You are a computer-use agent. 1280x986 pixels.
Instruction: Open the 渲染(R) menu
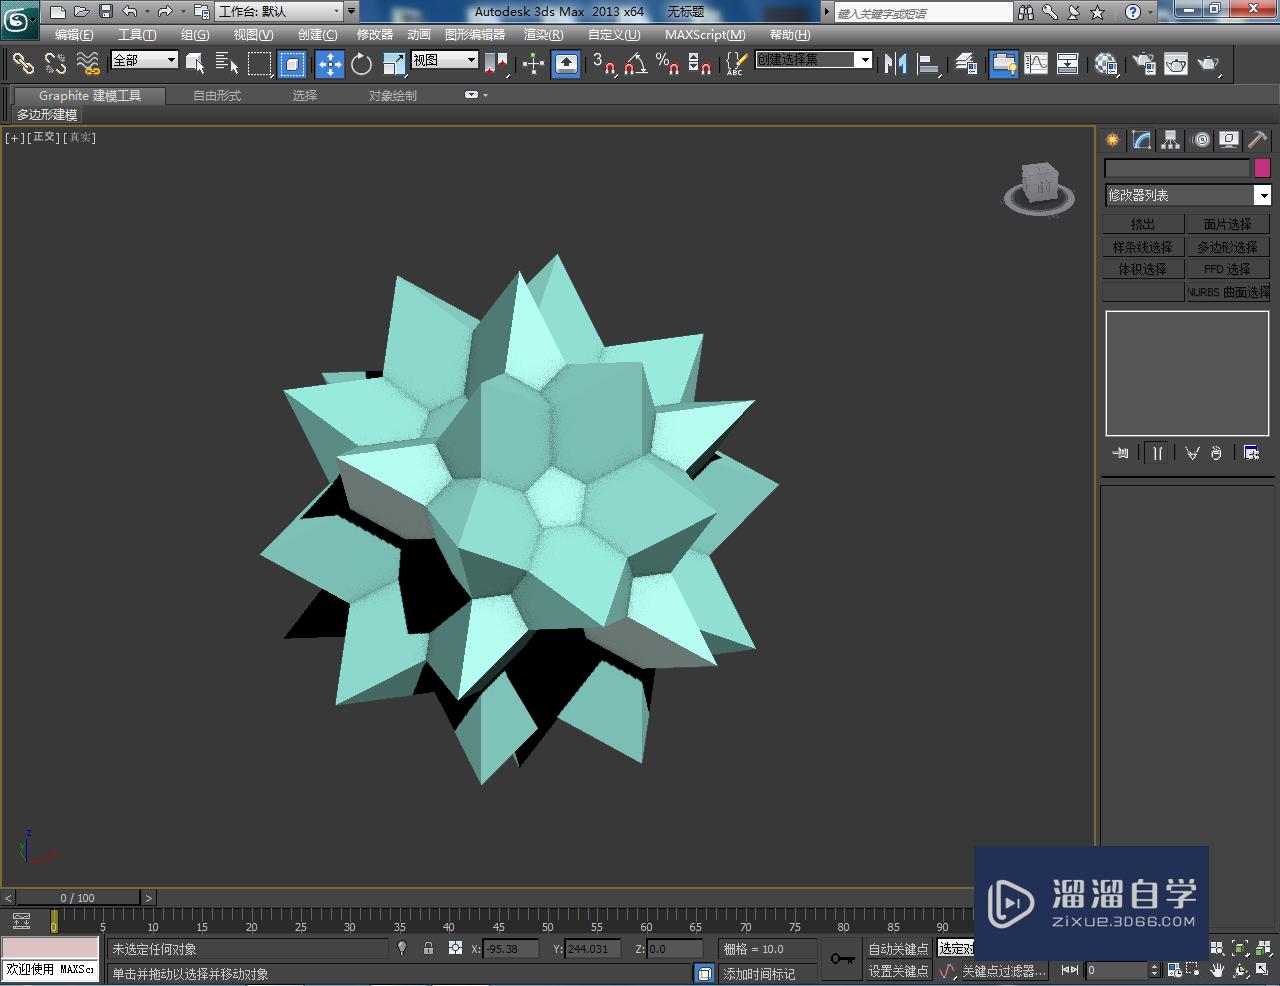pos(543,35)
